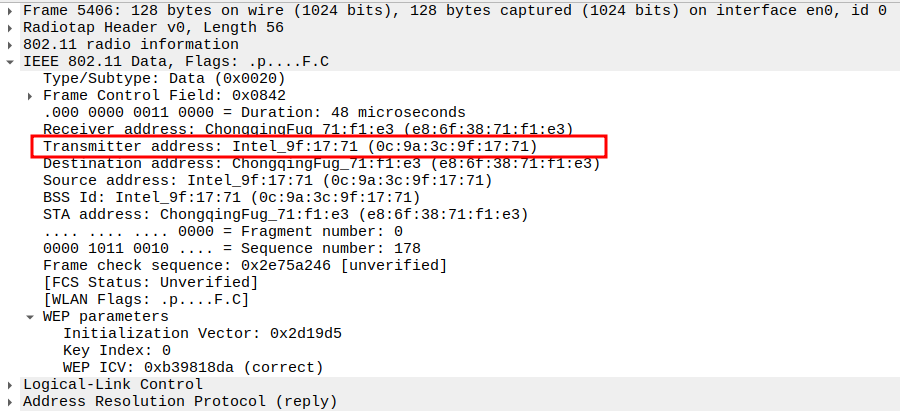
Task: Expand the 802.11 radio information section
Action: [x=10, y=45]
